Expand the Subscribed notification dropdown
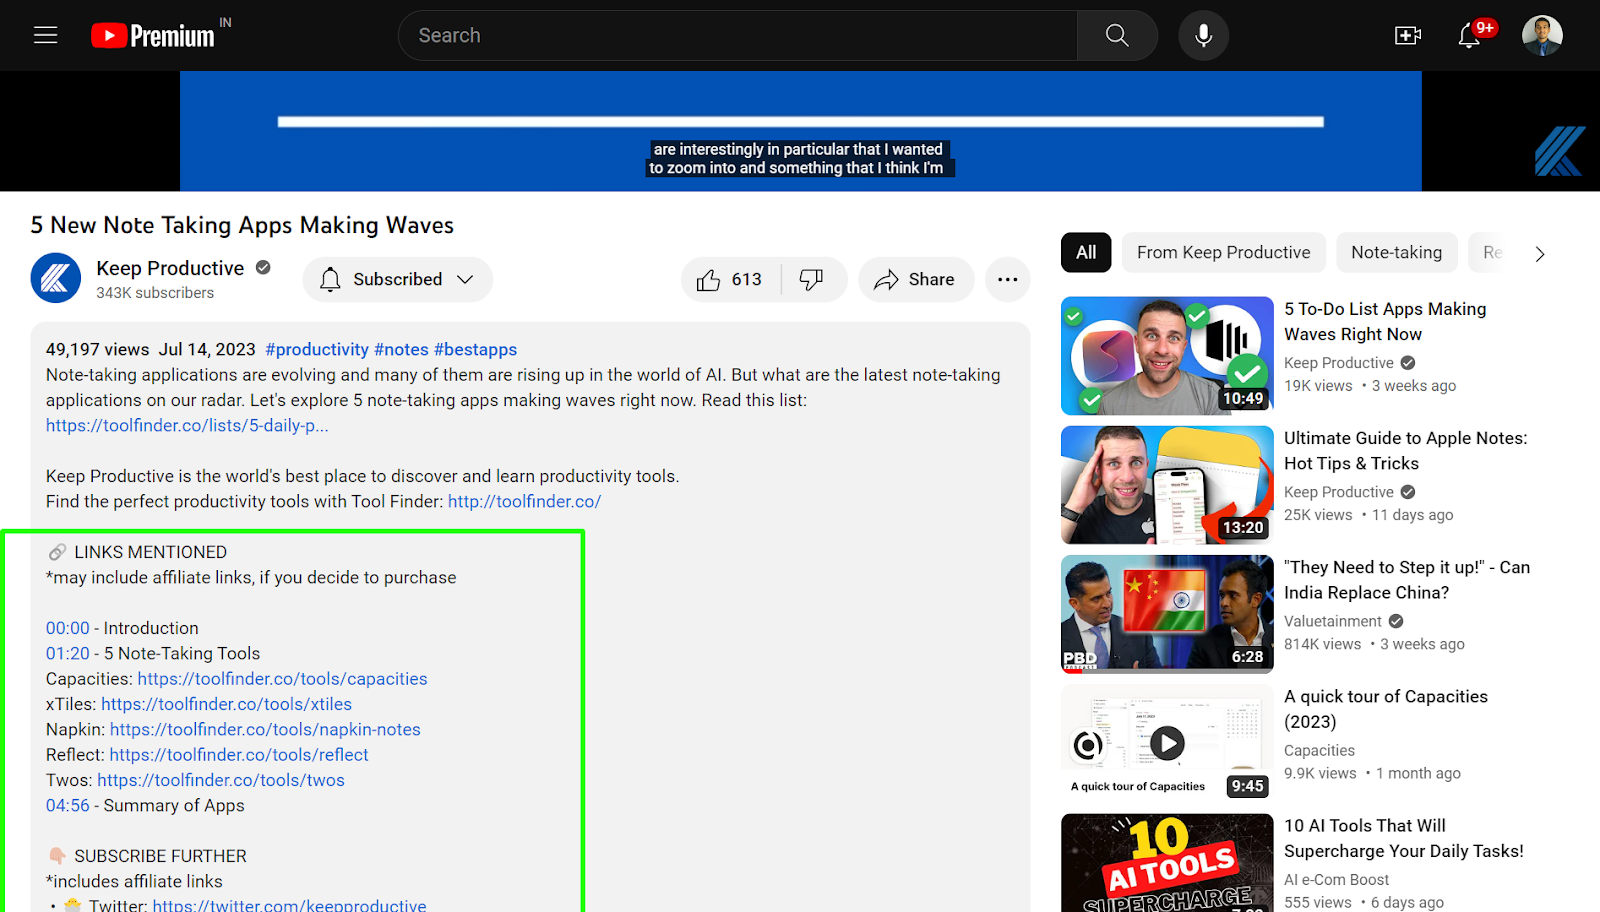The image size is (1600, 912). click(x=397, y=280)
